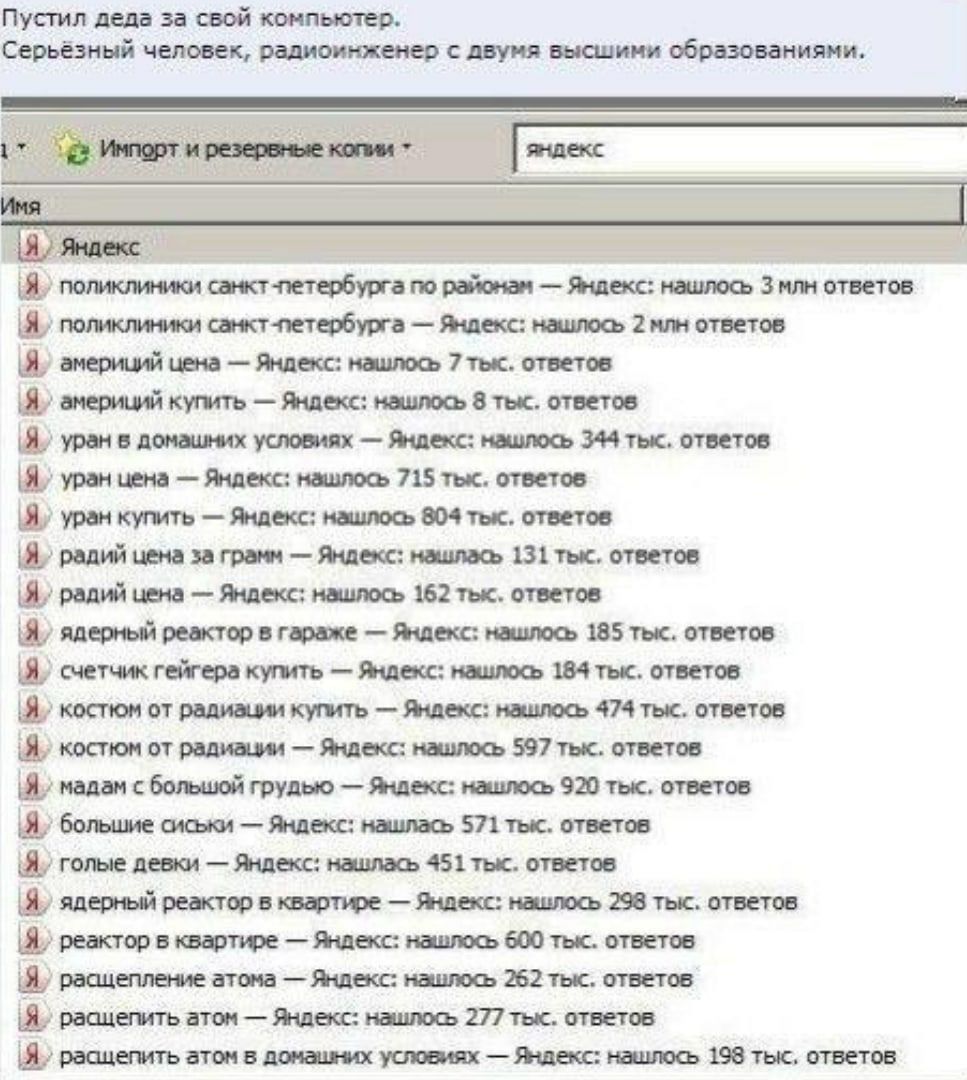Select америций цена history entry
Screen dimensions: 967x1080
[x=335, y=362]
